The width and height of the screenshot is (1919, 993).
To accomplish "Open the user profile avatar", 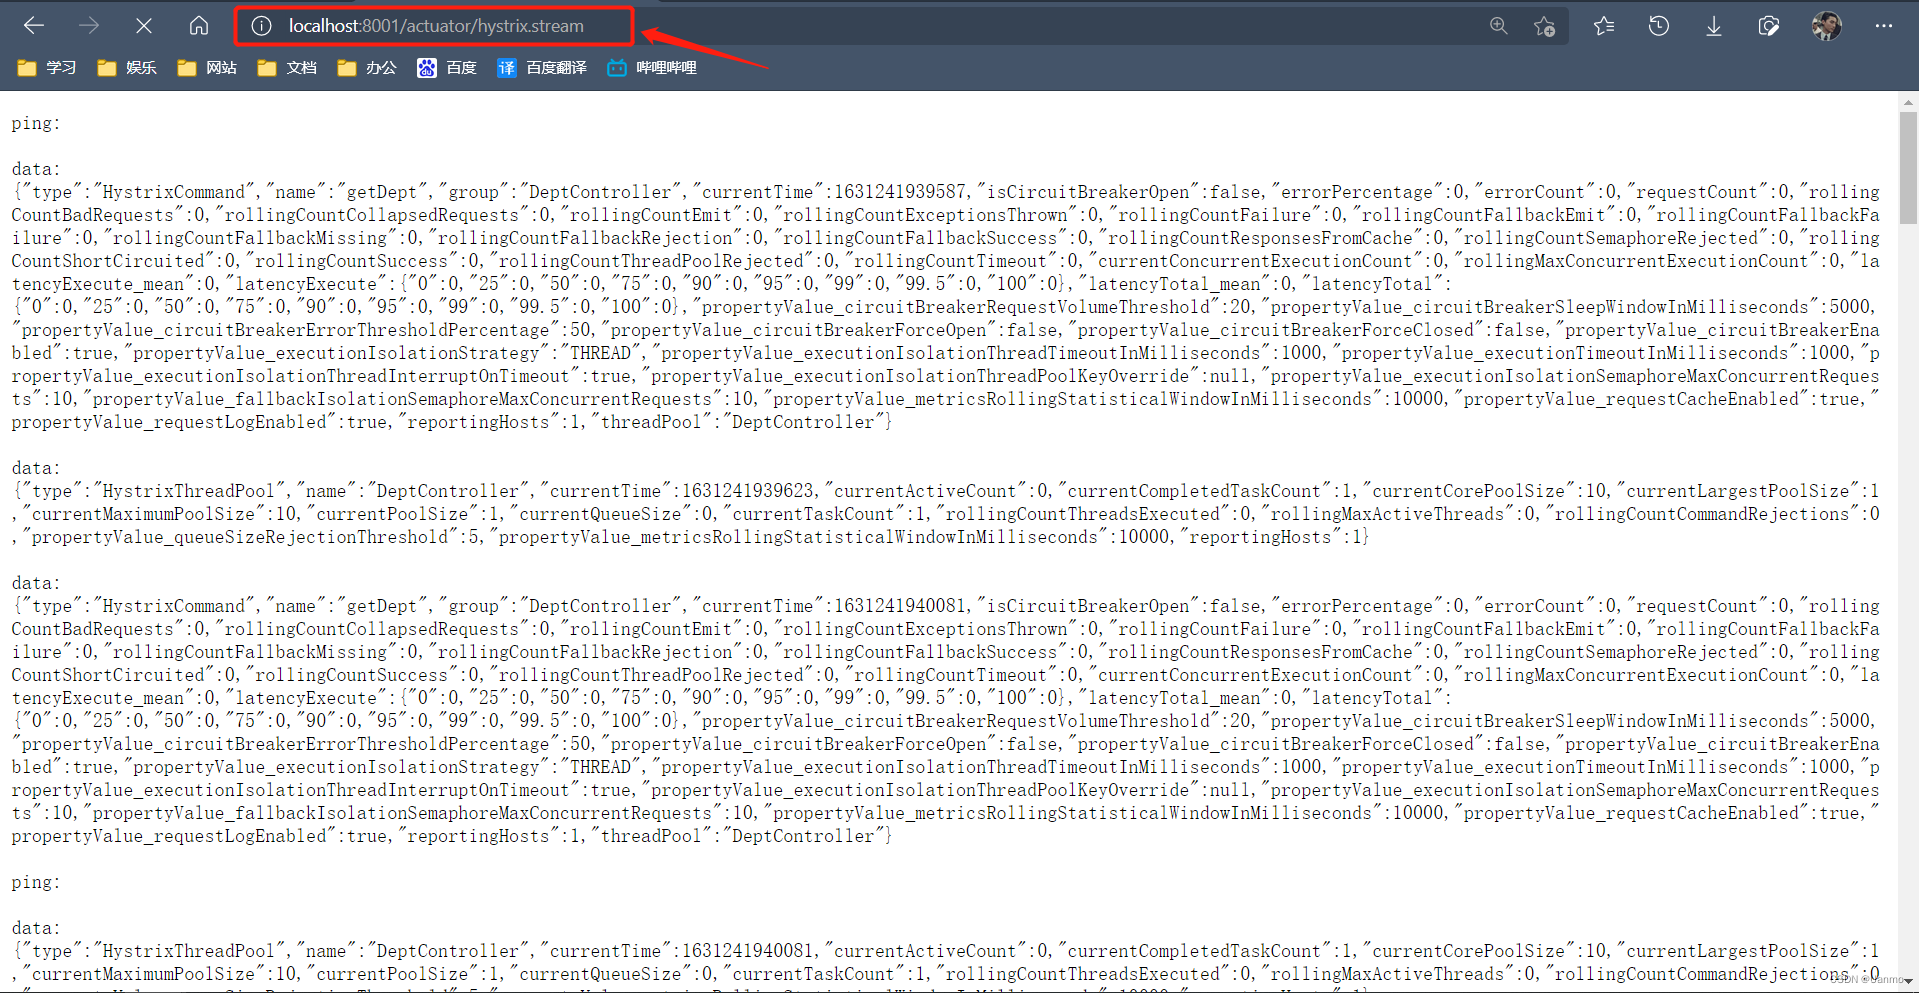I will point(1826,26).
